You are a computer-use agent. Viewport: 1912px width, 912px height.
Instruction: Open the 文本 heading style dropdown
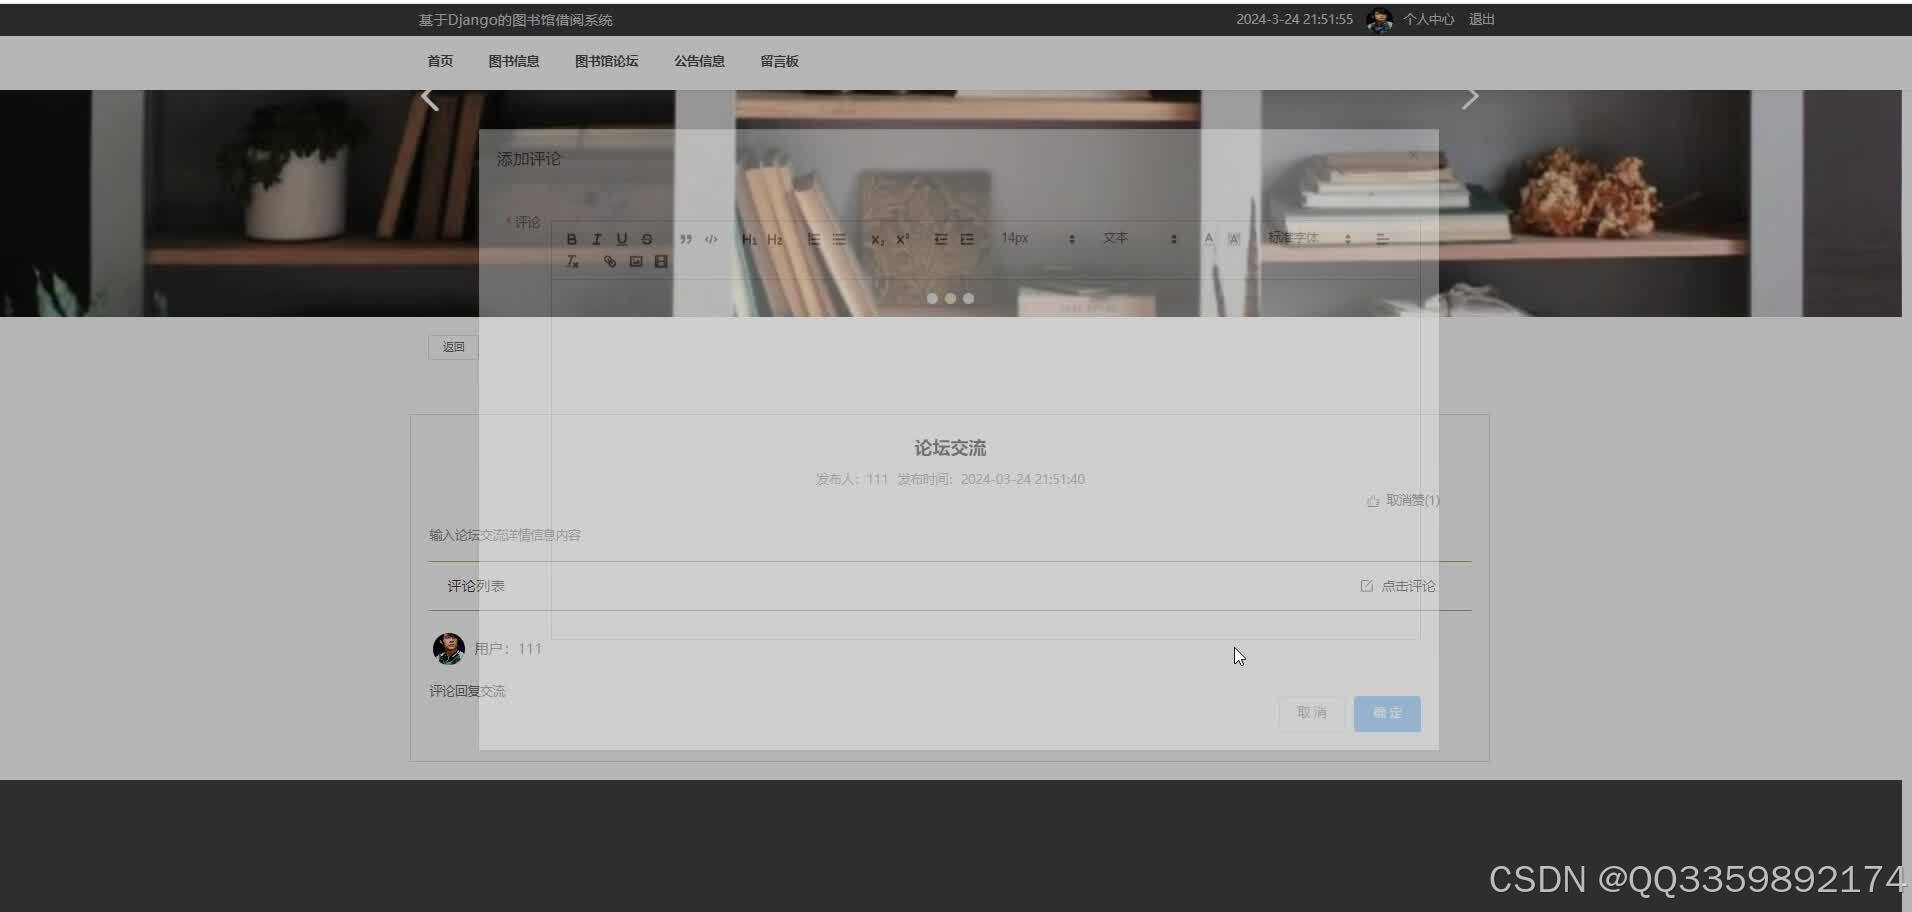tap(1139, 239)
